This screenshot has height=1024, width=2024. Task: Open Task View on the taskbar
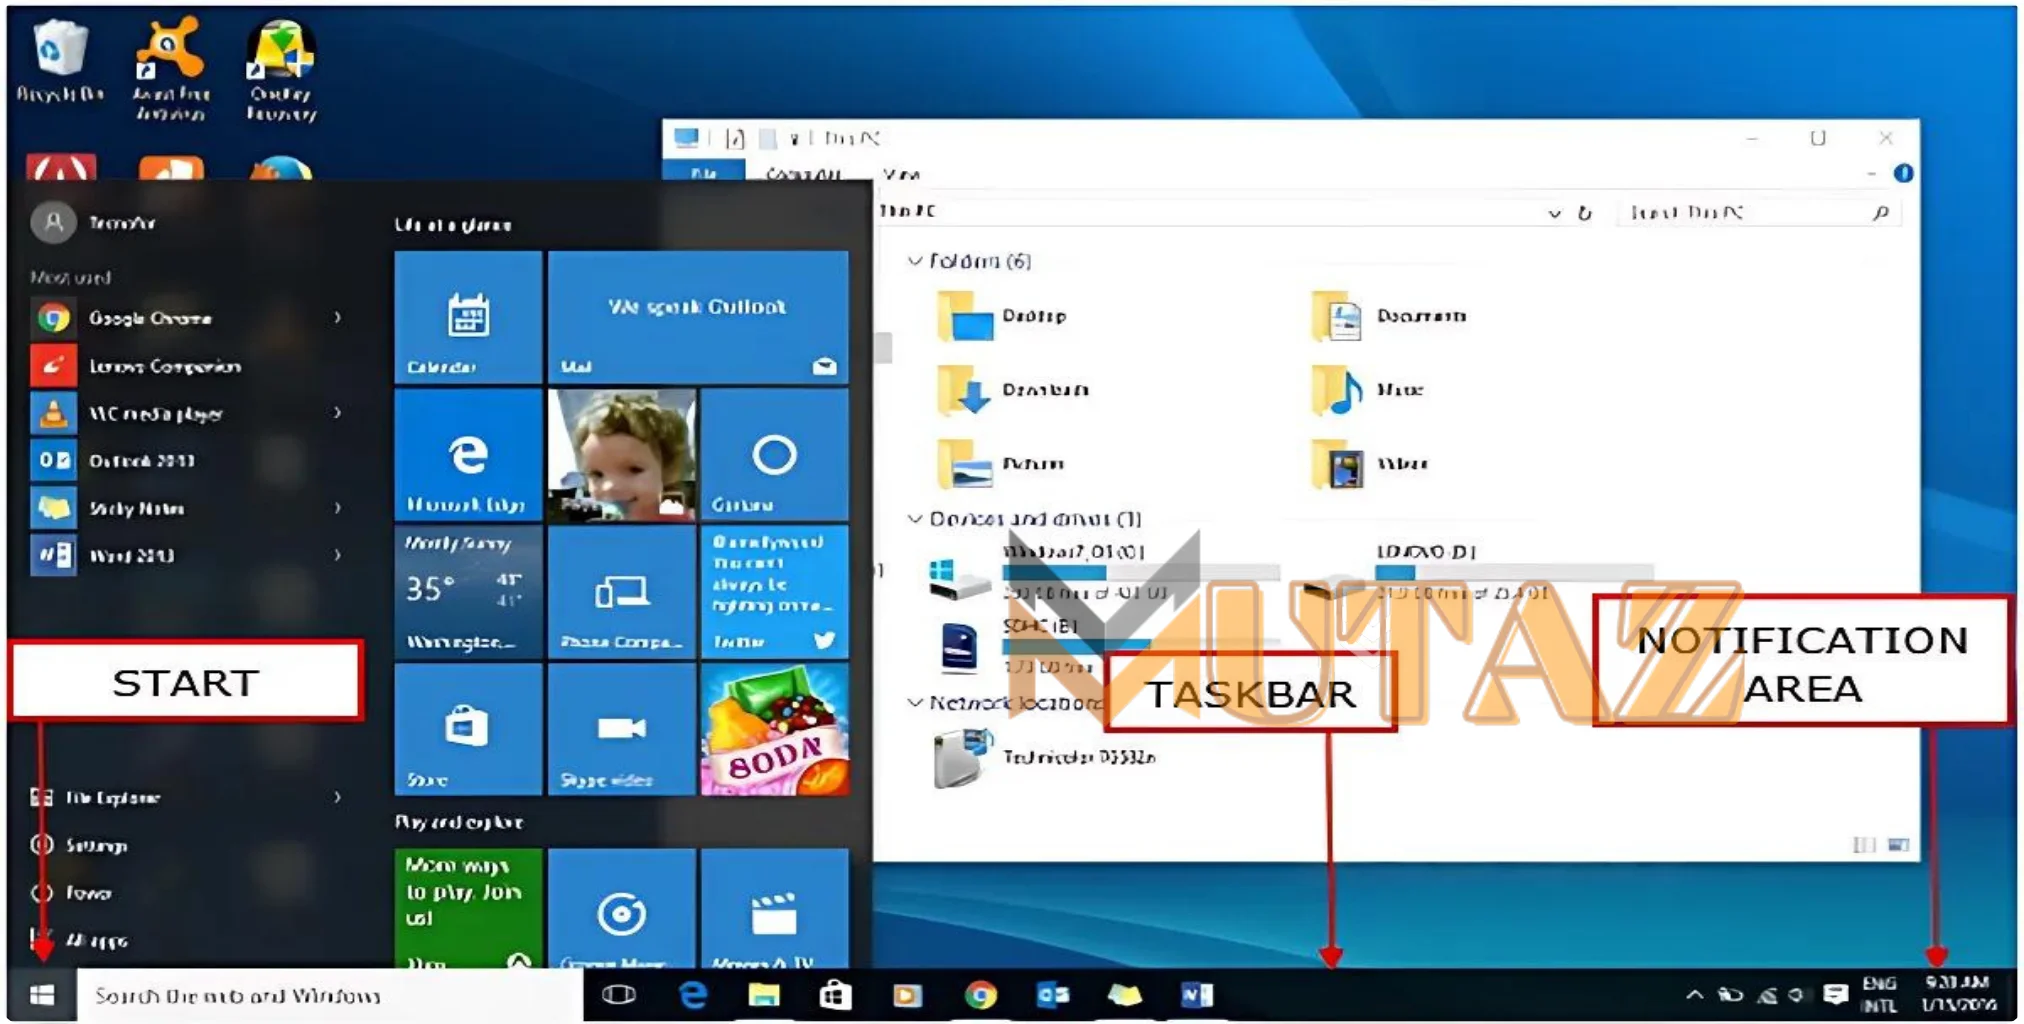619,995
